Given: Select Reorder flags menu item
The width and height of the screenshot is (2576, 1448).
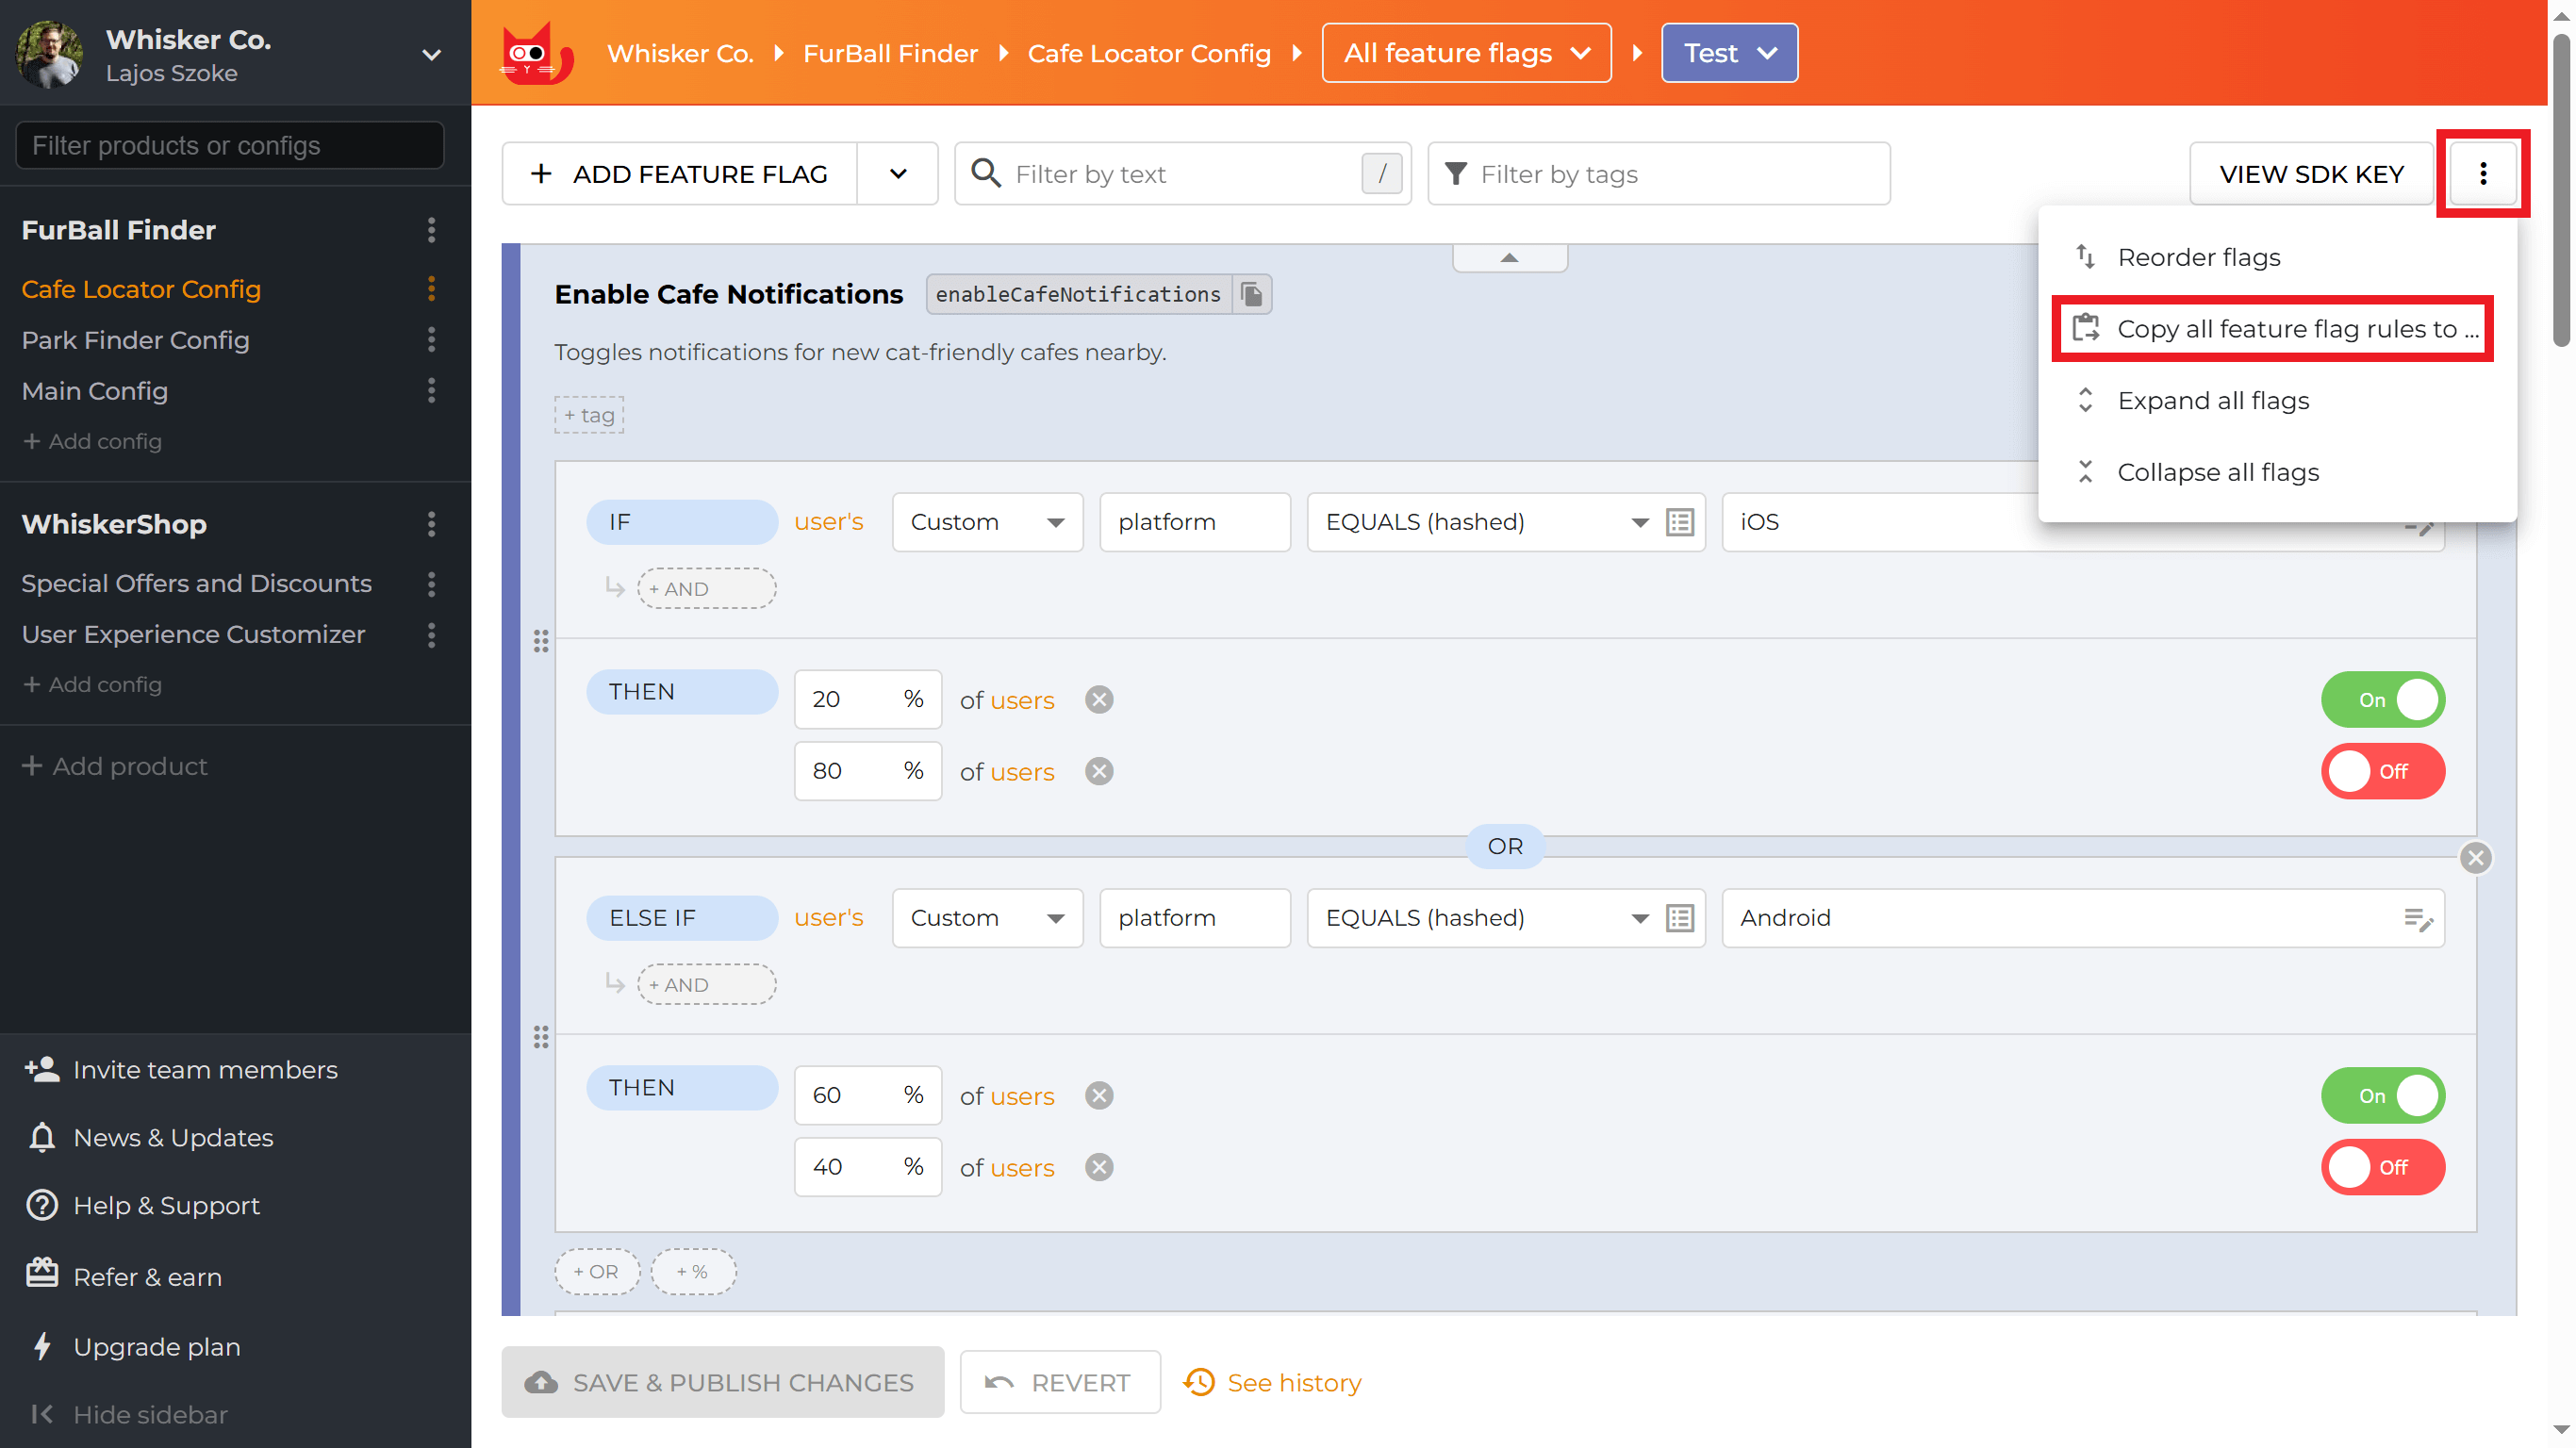Looking at the screenshot, I should tap(2198, 257).
